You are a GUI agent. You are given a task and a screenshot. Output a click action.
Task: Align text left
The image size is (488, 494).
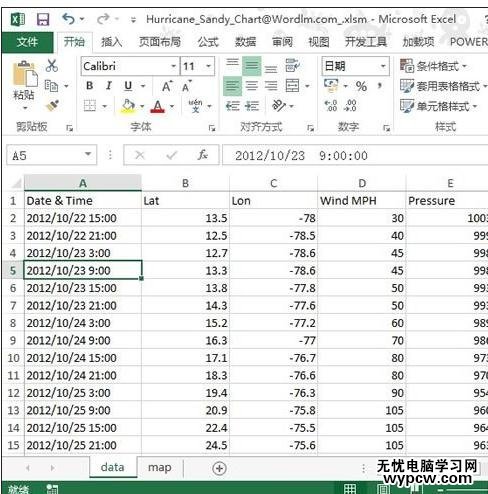click(x=232, y=86)
